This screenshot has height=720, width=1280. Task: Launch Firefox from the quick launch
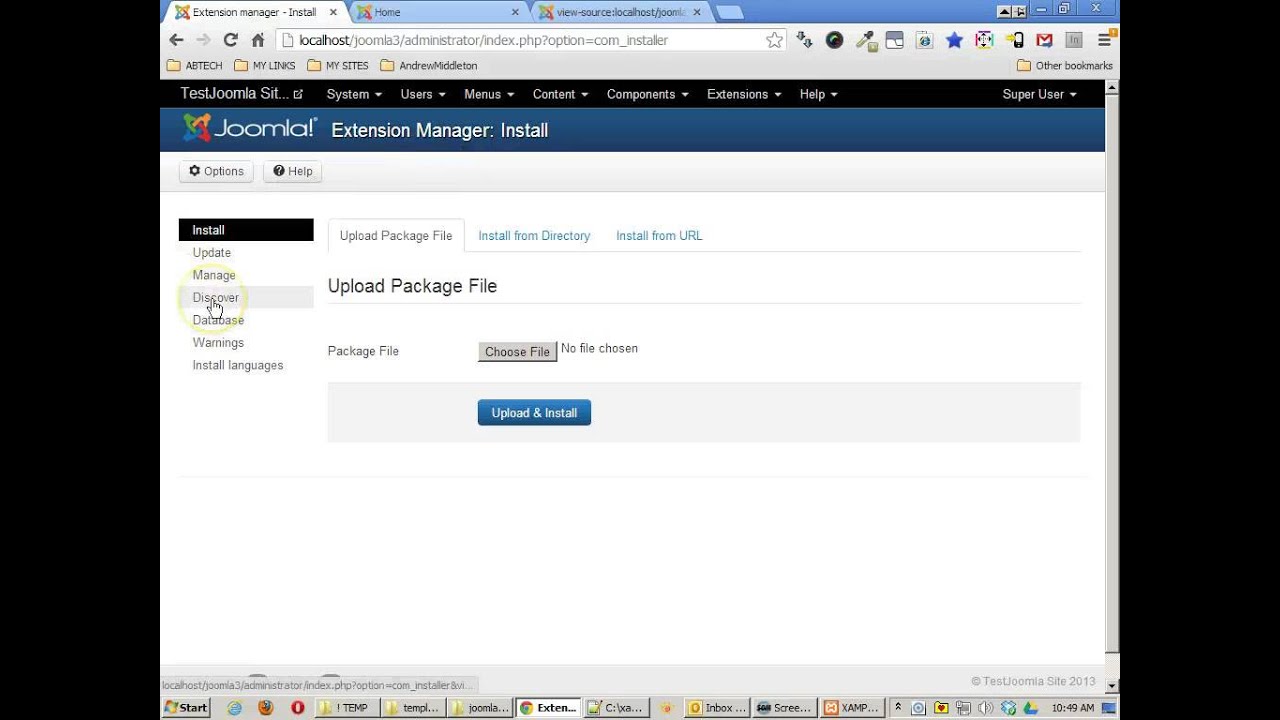click(265, 707)
